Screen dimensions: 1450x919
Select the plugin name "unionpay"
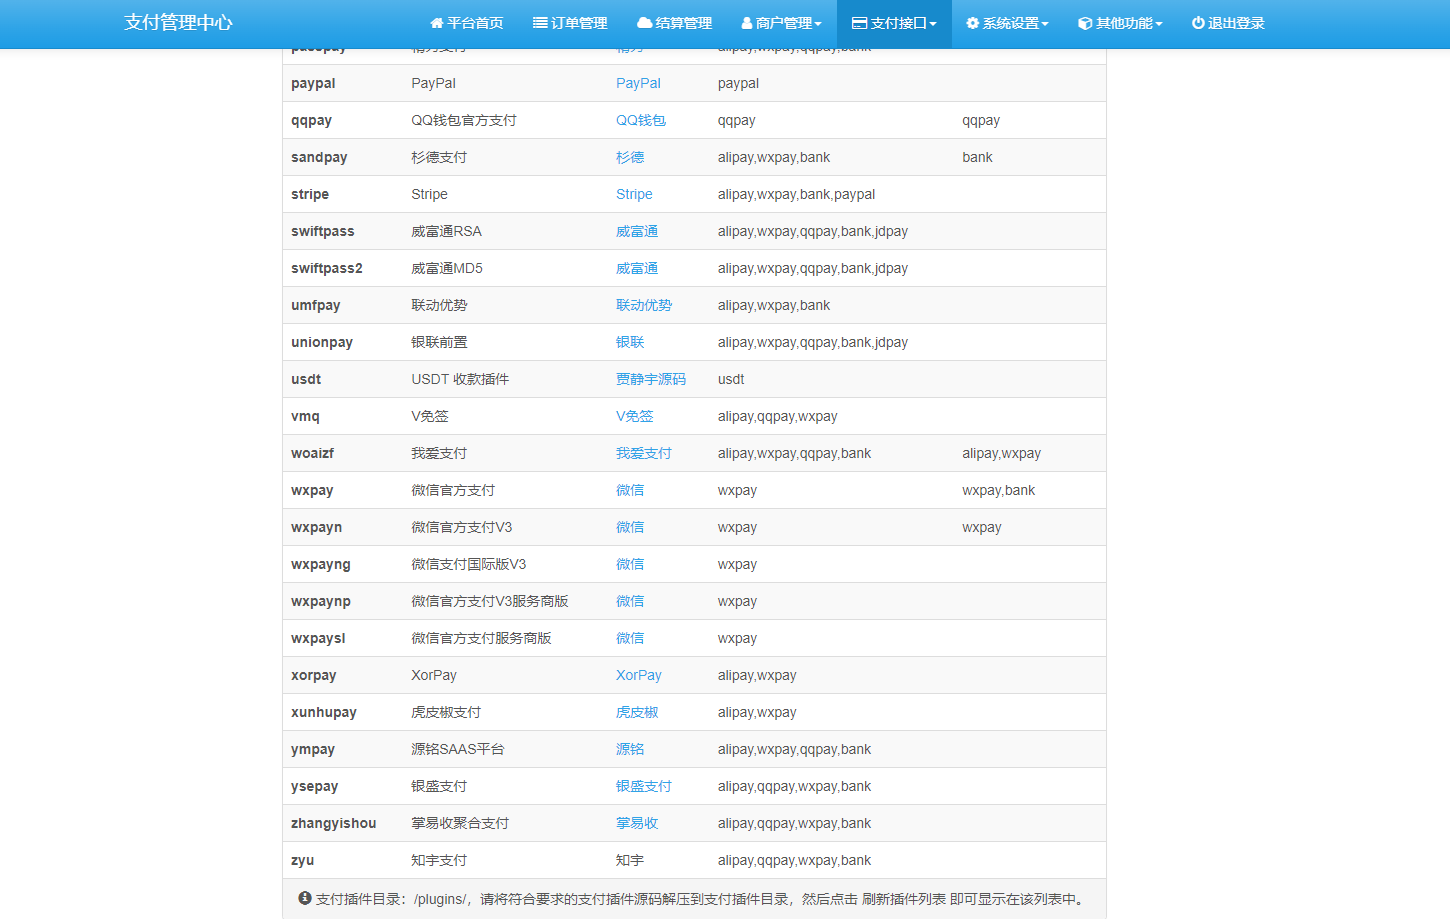(322, 342)
